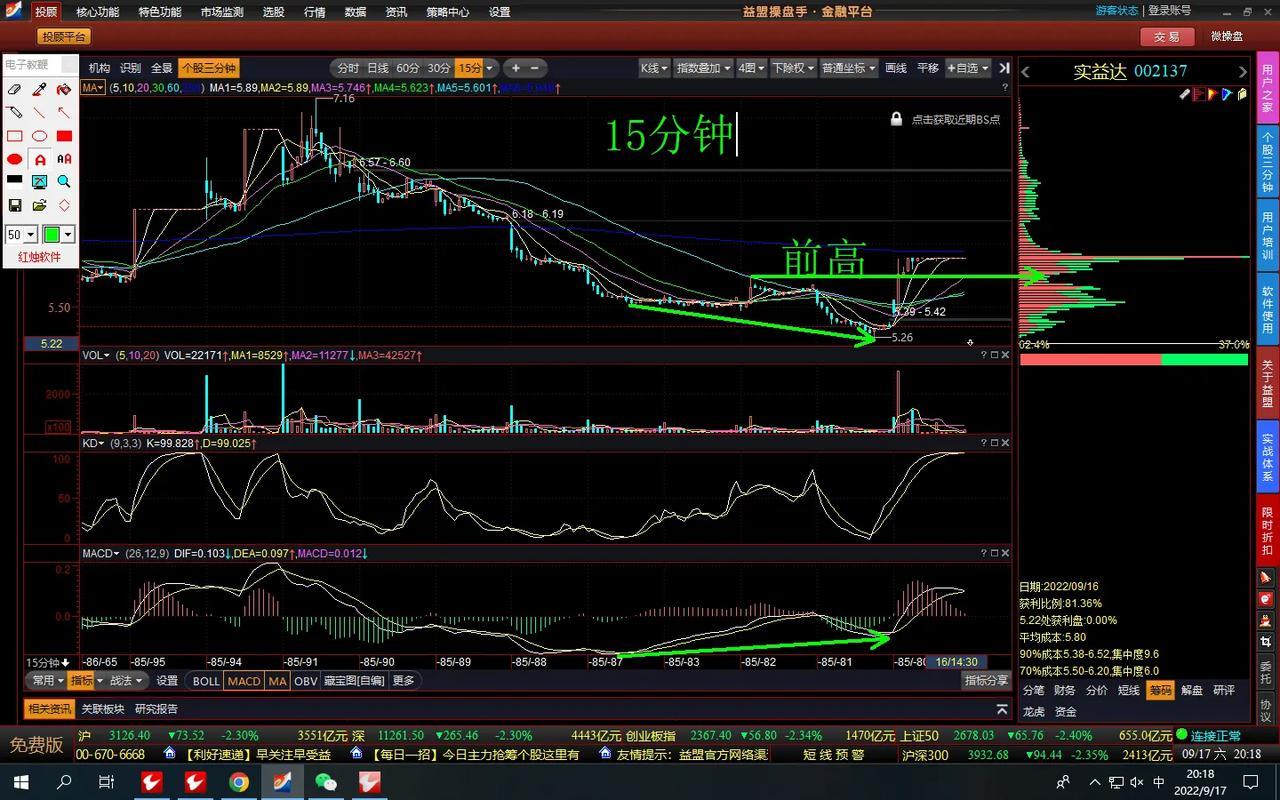Open the 下除权 adjustment dropdown
This screenshot has width=1280, height=800.
click(793, 68)
